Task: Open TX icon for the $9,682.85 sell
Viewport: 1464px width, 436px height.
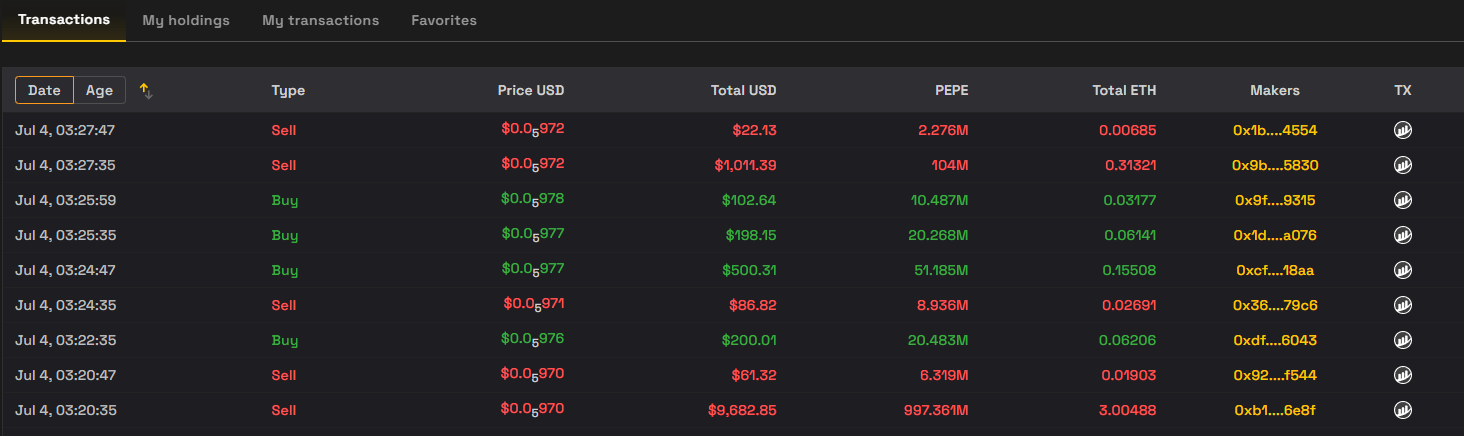Action: 1402,410
